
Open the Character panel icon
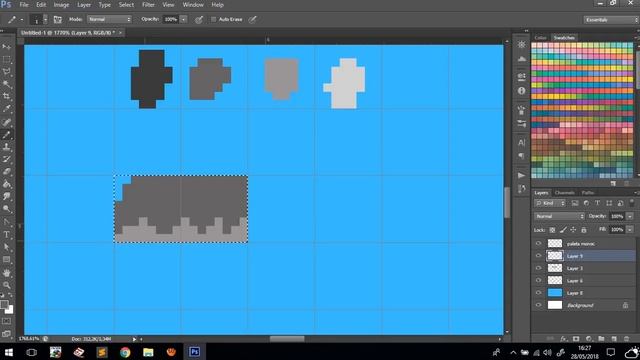(x=522, y=142)
